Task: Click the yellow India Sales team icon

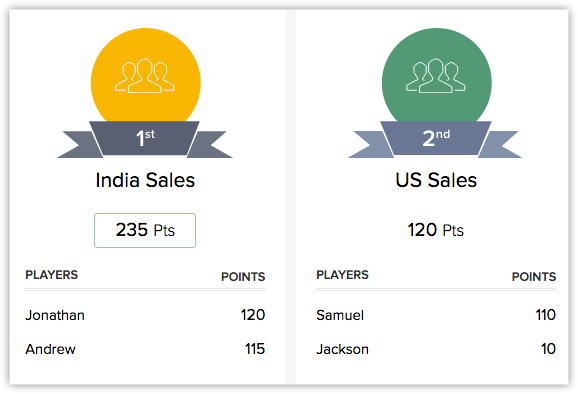Action: [x=146, y=75]
